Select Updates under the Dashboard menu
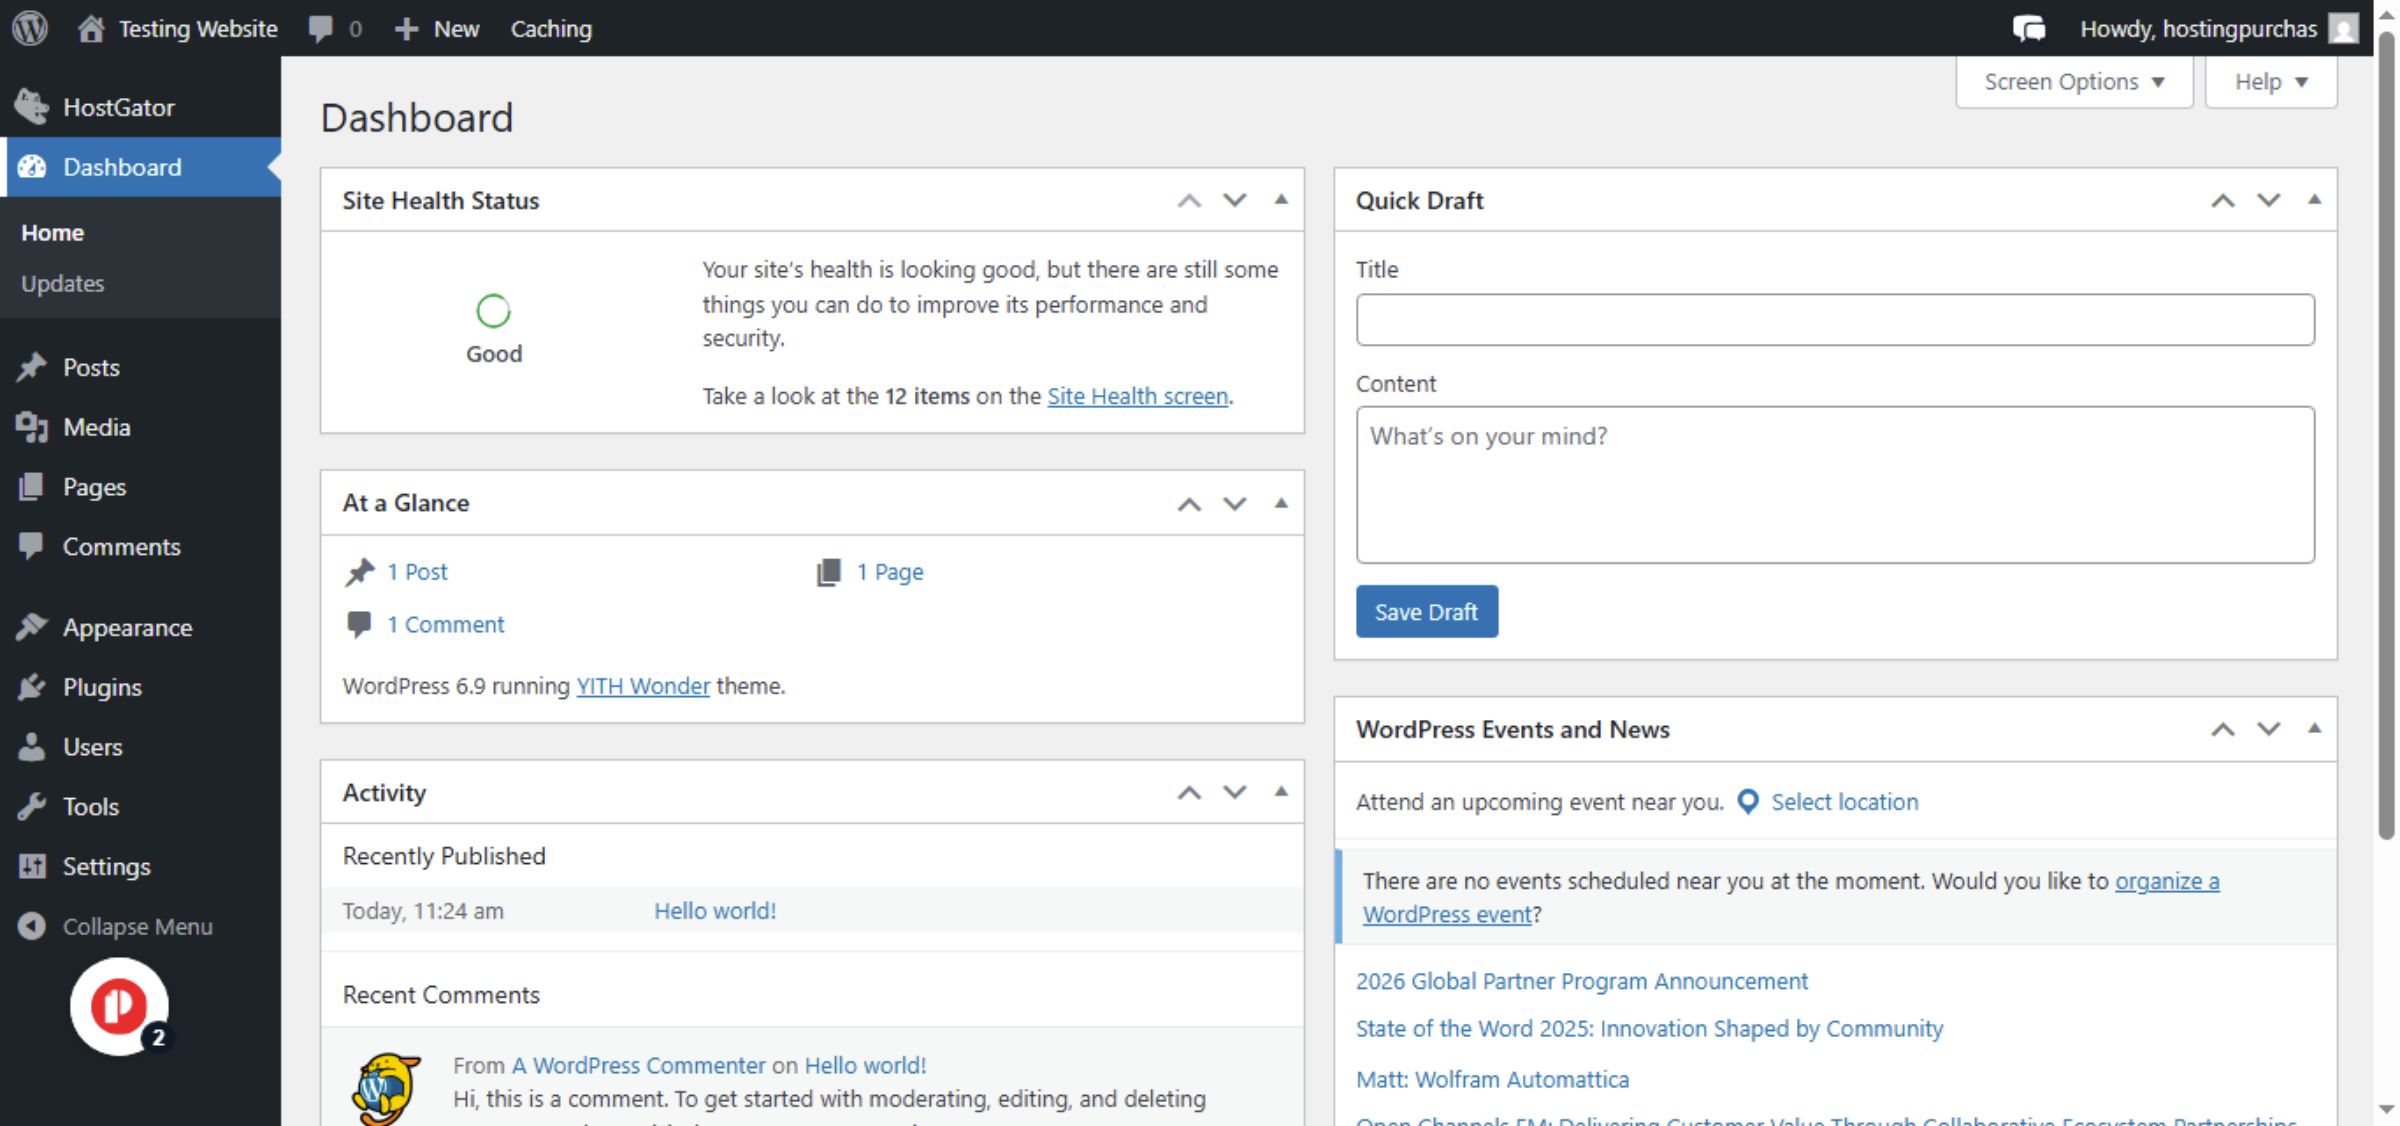The image size is (2400, 1126). (x=62, y=283)
